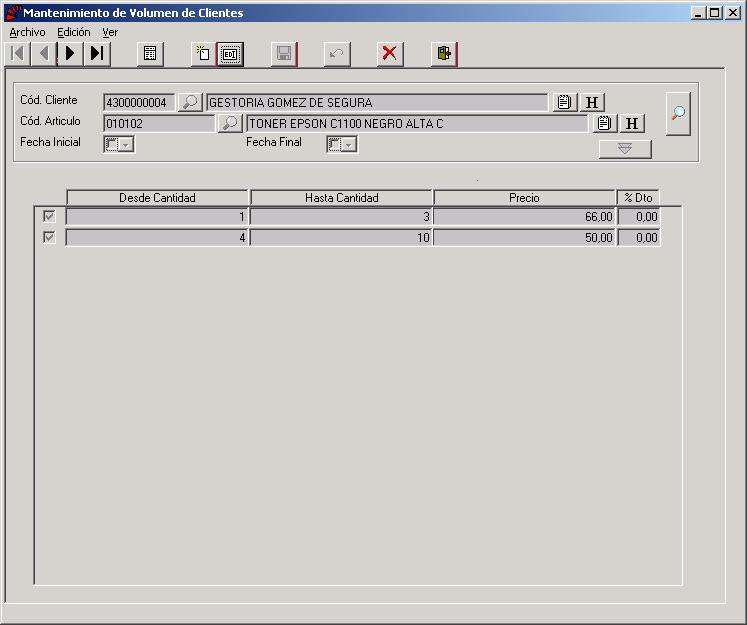The image size is (747, 625).
Task: Maximize the Mantenimiento de Volumen window
Action: (x=715, y=13)
